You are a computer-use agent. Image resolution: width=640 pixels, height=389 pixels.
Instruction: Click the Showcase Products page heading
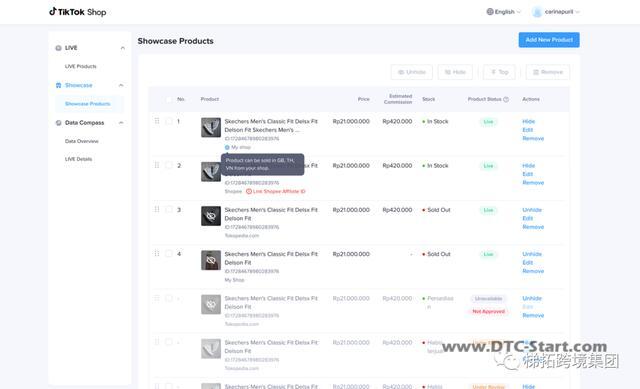176,41
